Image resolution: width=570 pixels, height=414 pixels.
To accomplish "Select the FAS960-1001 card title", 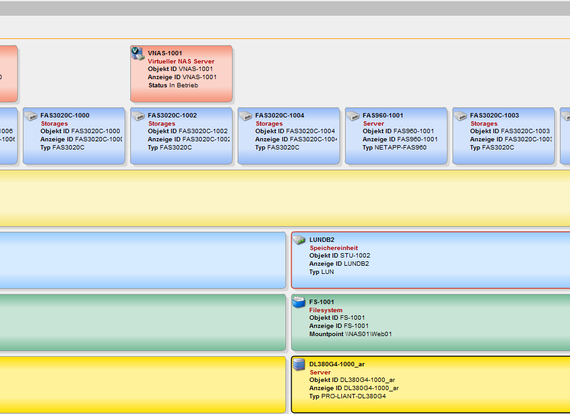I will pos(383,115).
